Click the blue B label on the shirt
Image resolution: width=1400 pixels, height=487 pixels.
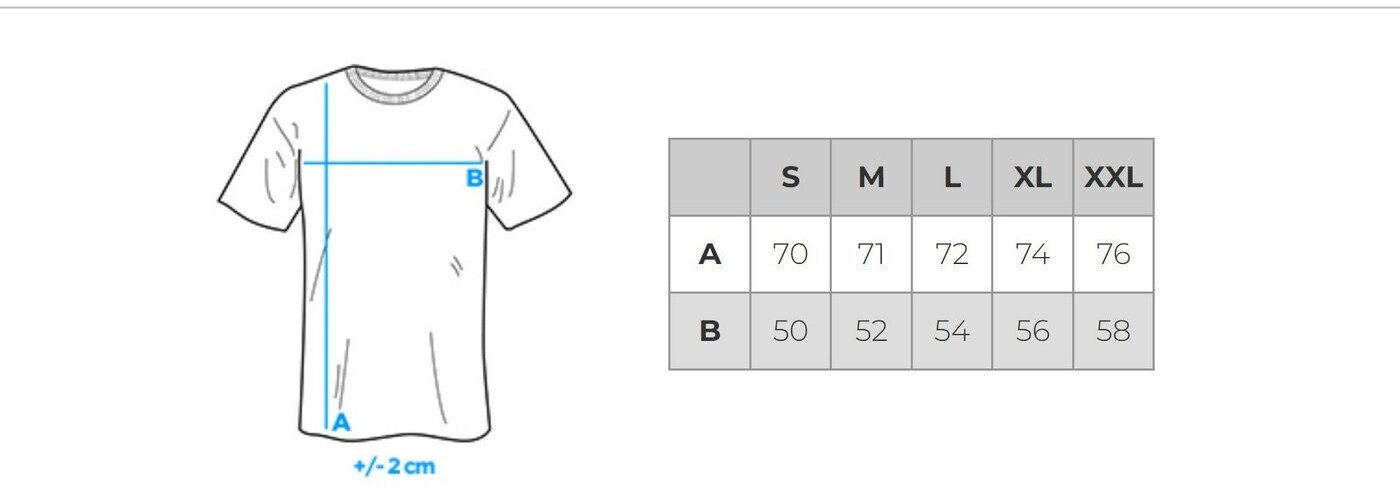tap(475, 179)
